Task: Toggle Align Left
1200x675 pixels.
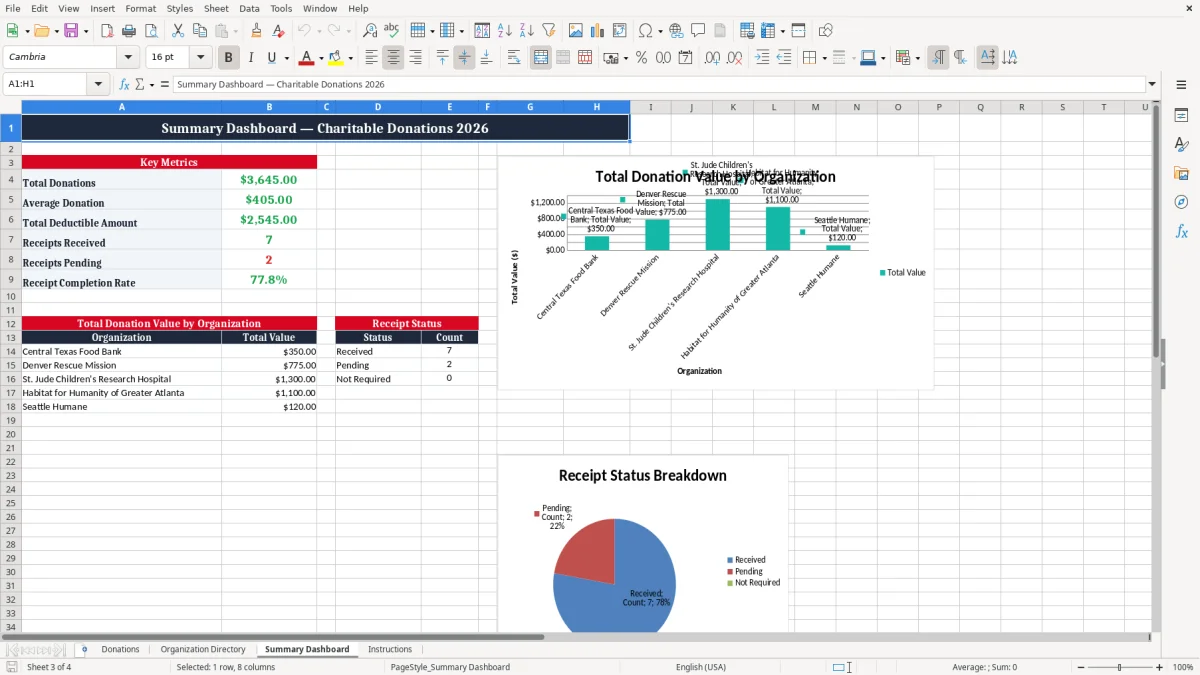Action: point(371,58)
